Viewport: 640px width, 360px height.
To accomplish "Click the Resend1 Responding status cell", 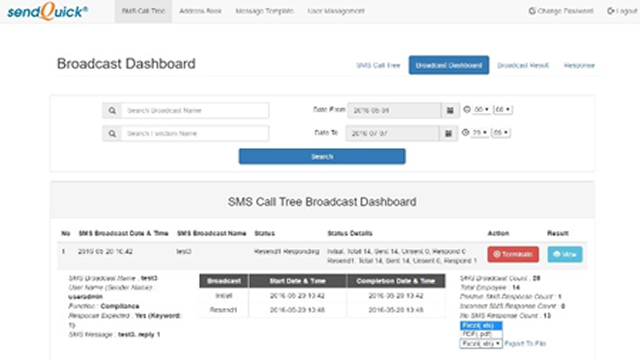I will click(287, 251).
